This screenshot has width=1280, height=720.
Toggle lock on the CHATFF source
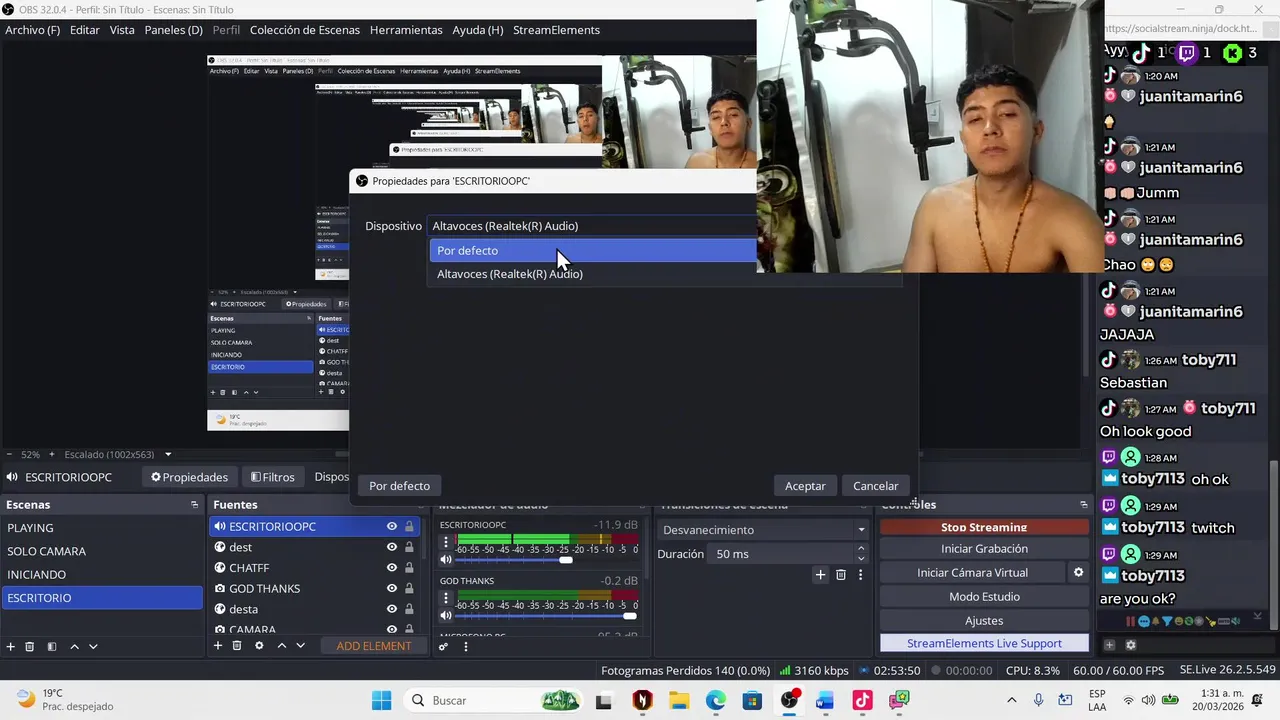[x=409, y=568]
